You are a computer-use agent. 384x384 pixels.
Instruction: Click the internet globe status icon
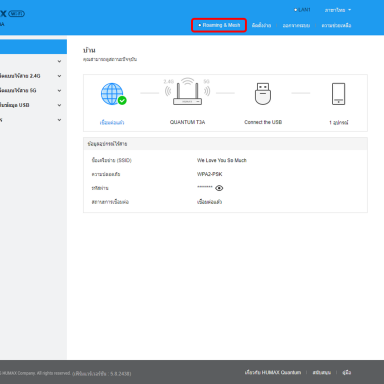pos(113,94)
